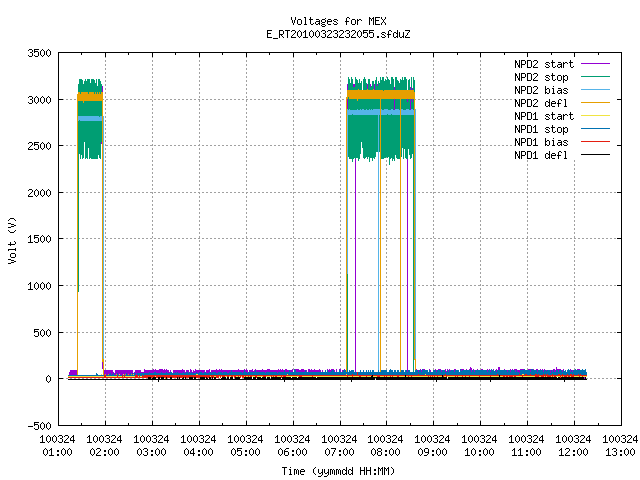
Task: Click the 'NPD2 defl' legend label
Action: (541, 103)
